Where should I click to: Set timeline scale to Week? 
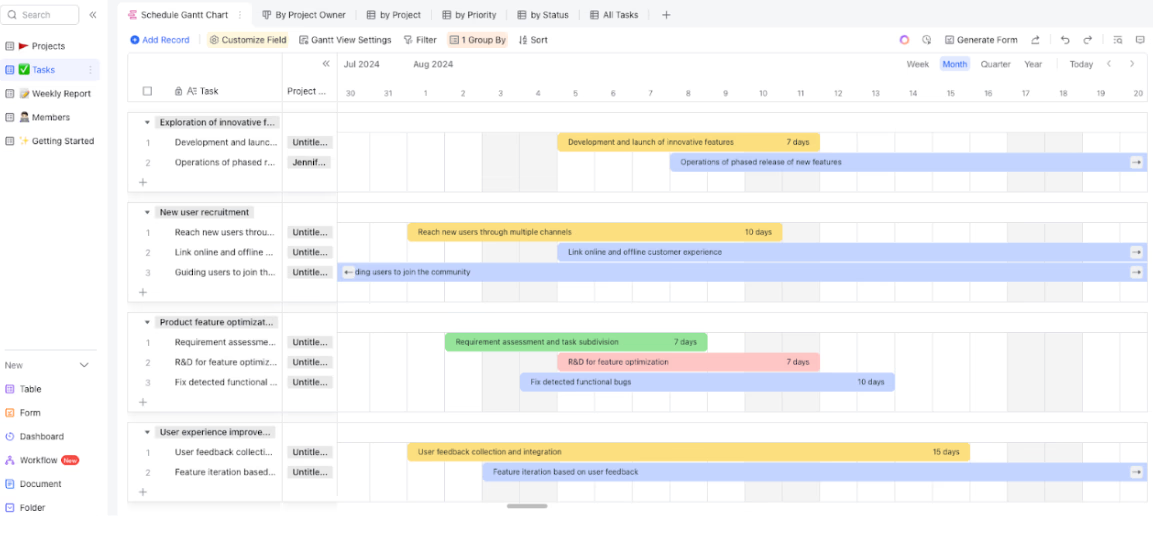click(918, 64)
